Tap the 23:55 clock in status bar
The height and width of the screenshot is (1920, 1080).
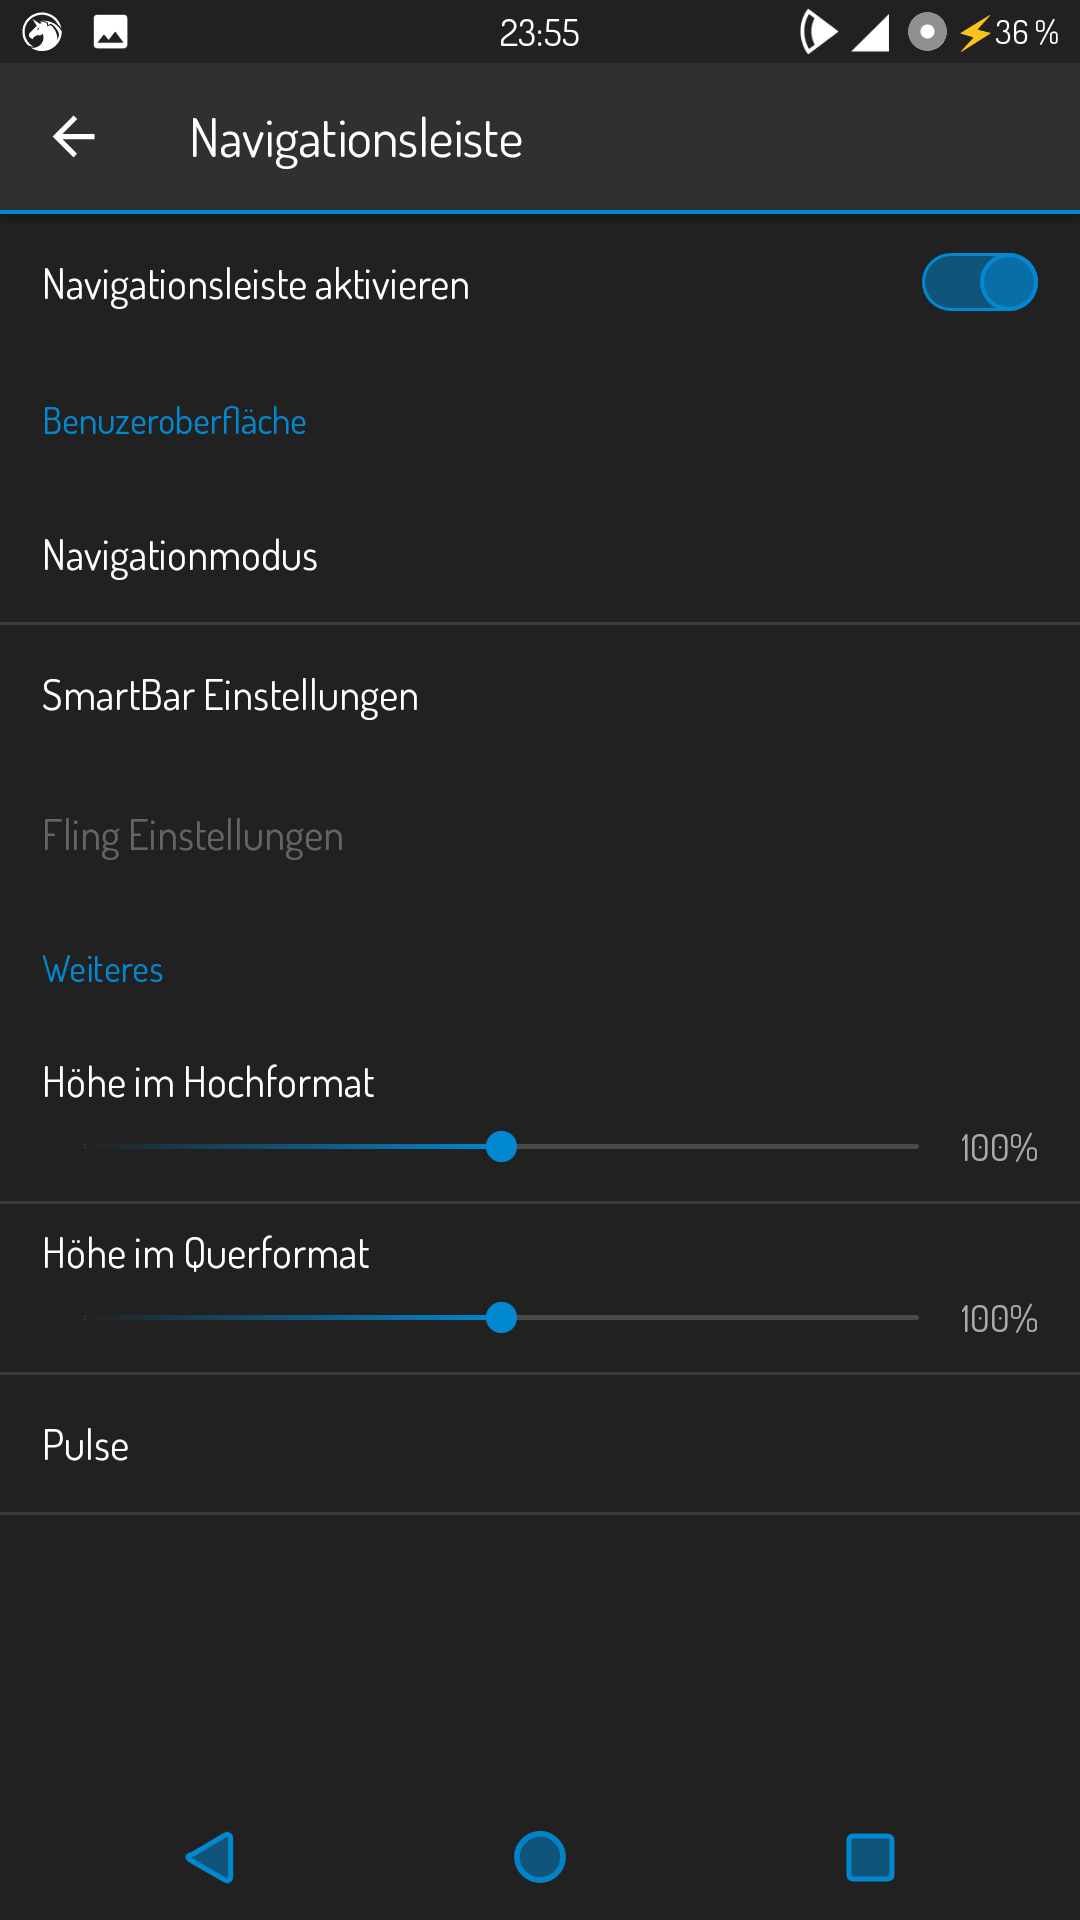coord(539,33)
